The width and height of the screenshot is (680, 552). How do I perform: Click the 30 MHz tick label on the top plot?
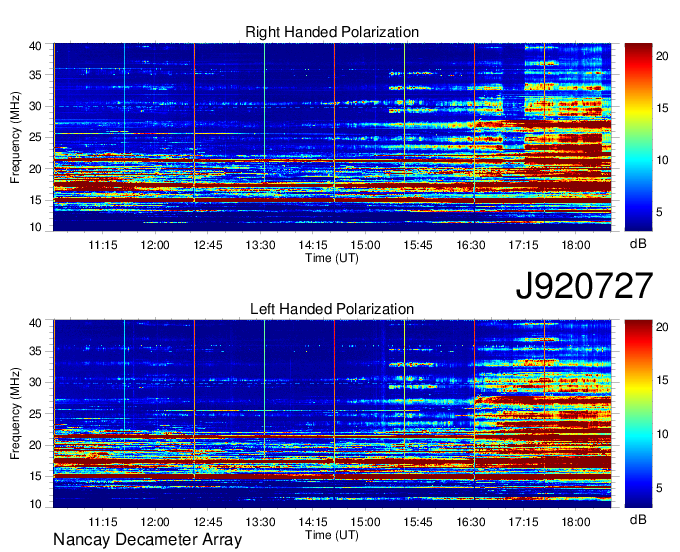coord(35,106)
